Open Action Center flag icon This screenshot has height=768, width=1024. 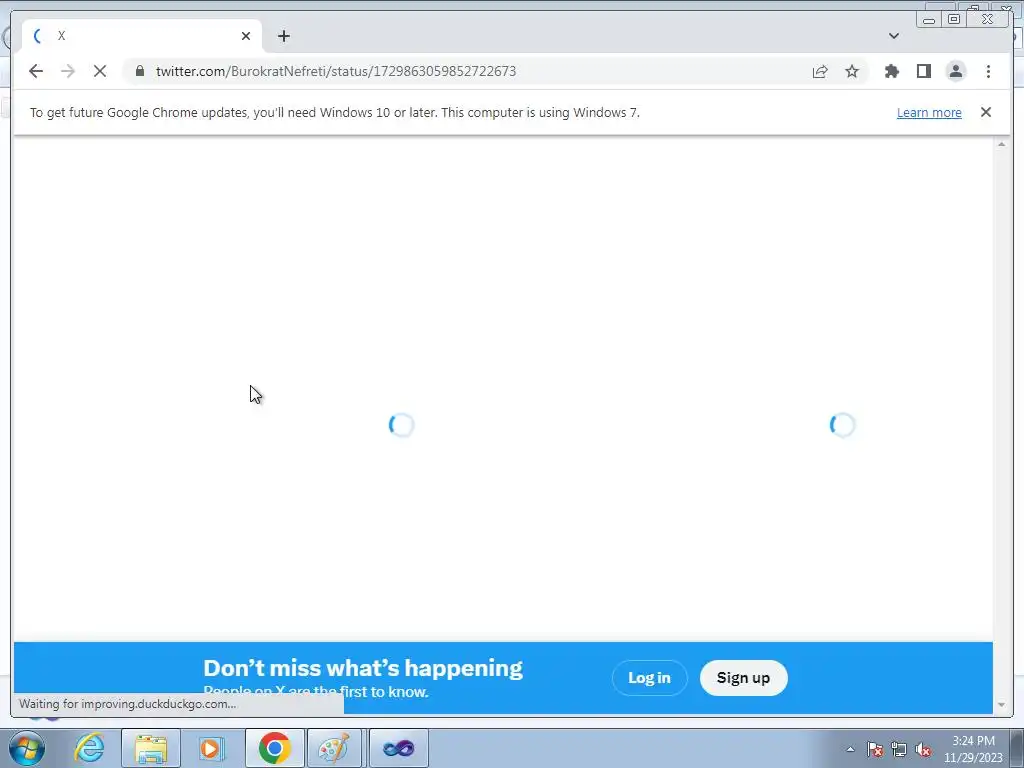(875, 750)
